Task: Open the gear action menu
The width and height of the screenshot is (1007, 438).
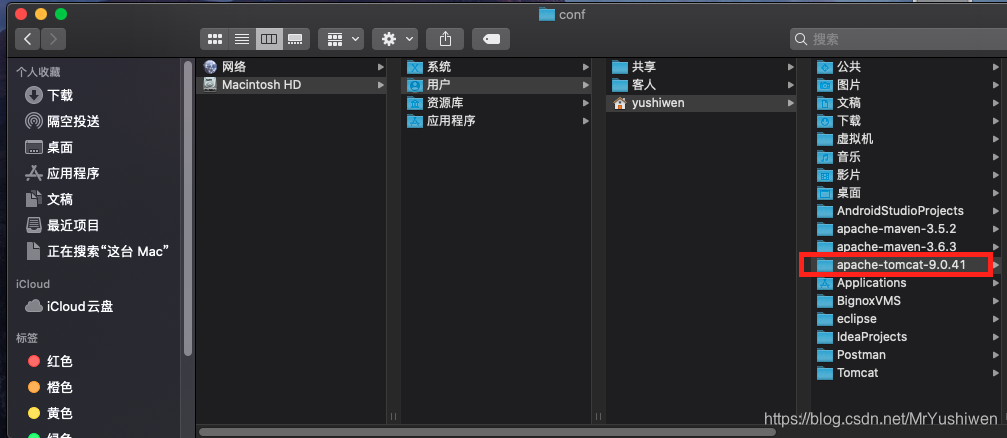Action: pos(395,39)
